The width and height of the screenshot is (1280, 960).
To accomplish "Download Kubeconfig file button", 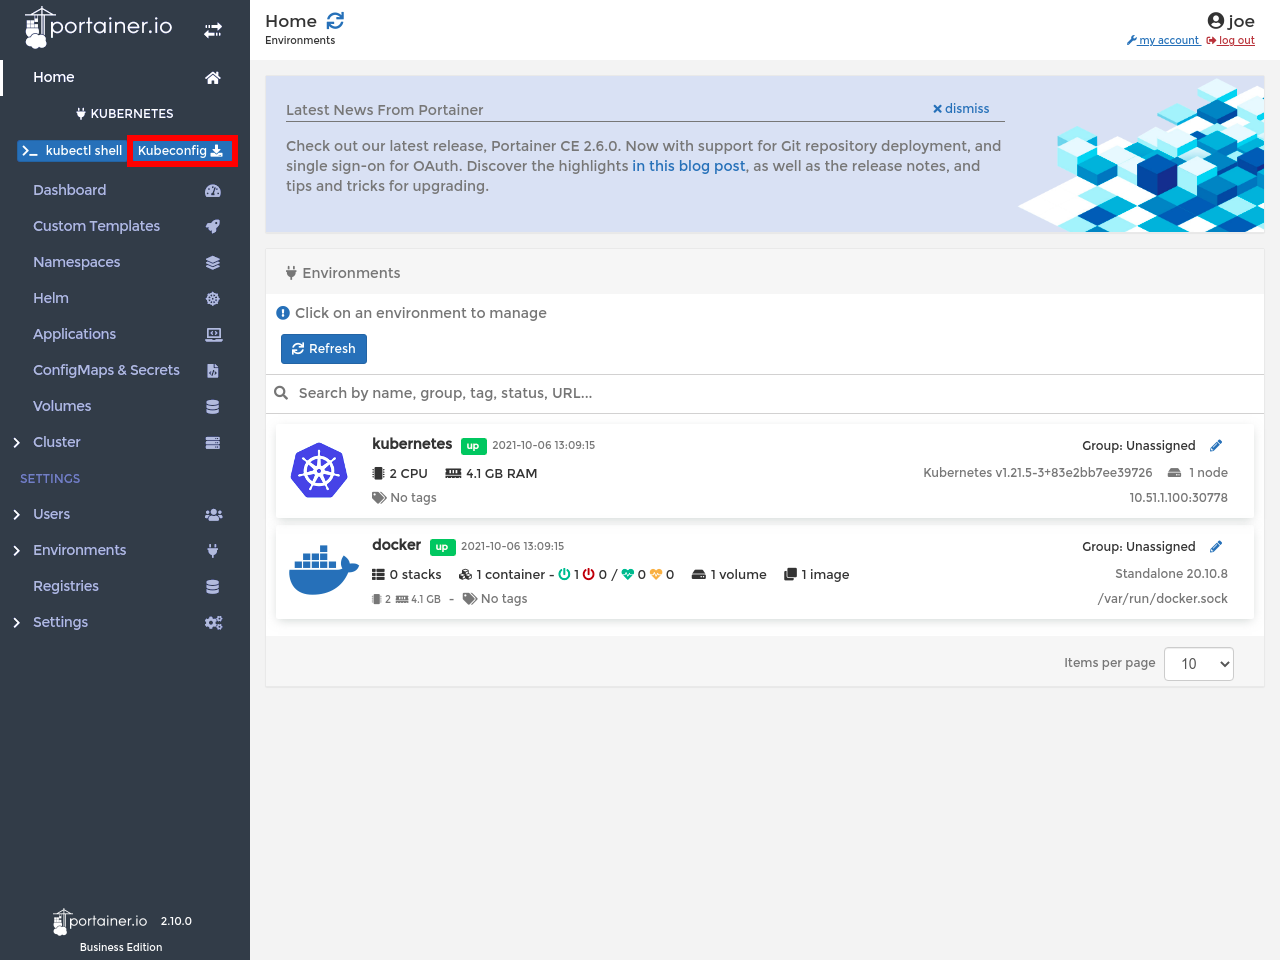I will tap(181, 151).
